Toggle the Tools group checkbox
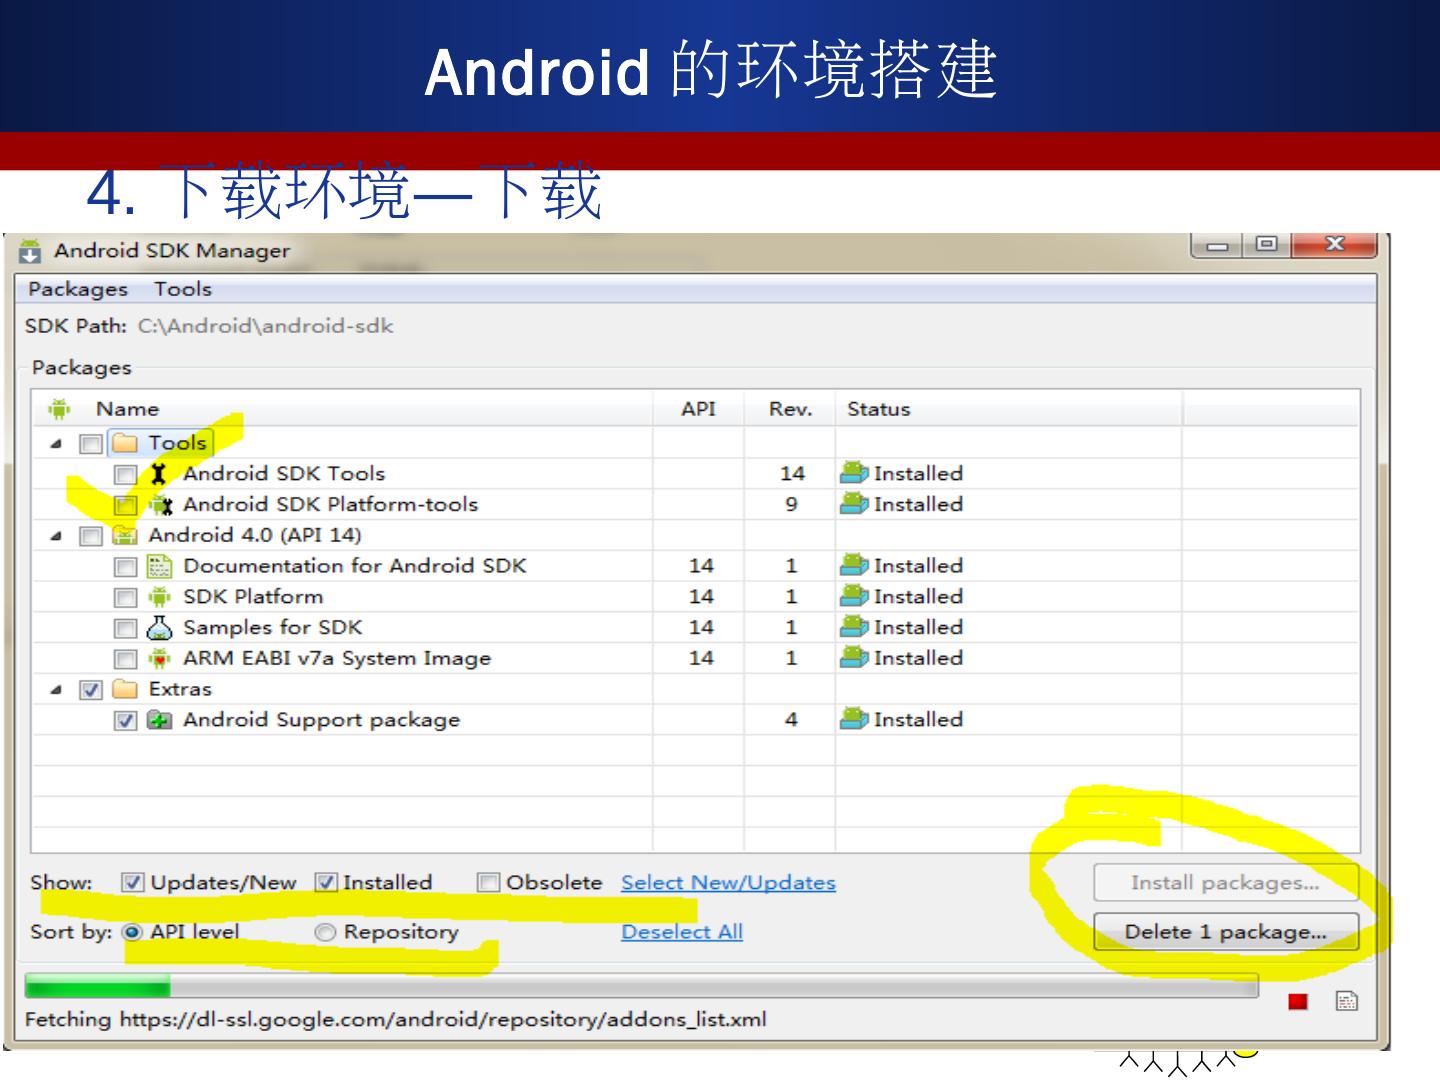1440x1080 pixels. pos(91,444)
